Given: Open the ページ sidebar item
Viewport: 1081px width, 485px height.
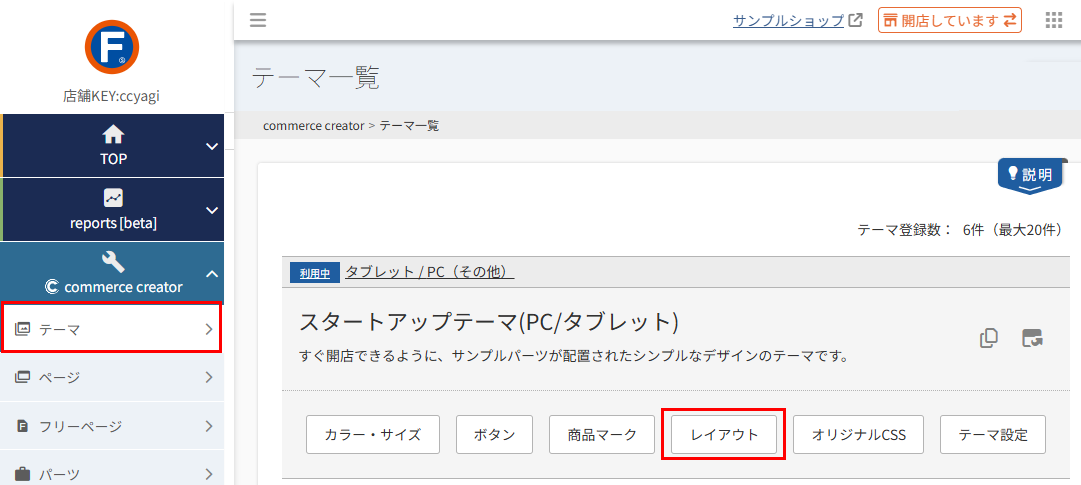Looking at the screenshot, I should pos(111,377).
